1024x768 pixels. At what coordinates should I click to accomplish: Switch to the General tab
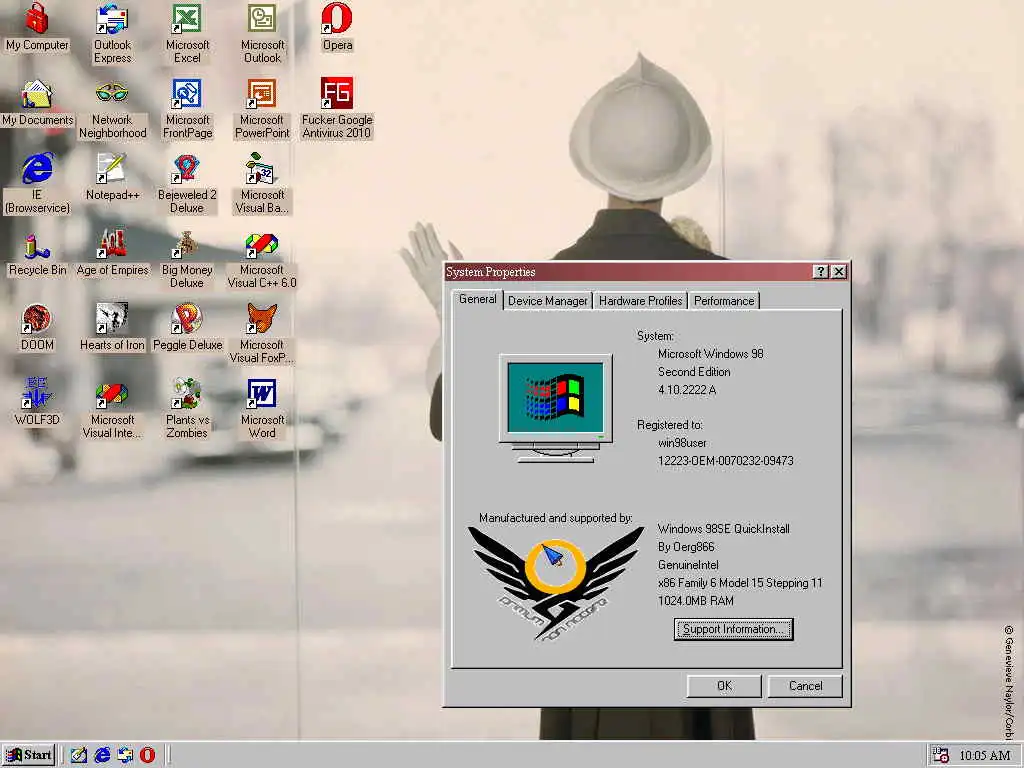pos(477,299)
